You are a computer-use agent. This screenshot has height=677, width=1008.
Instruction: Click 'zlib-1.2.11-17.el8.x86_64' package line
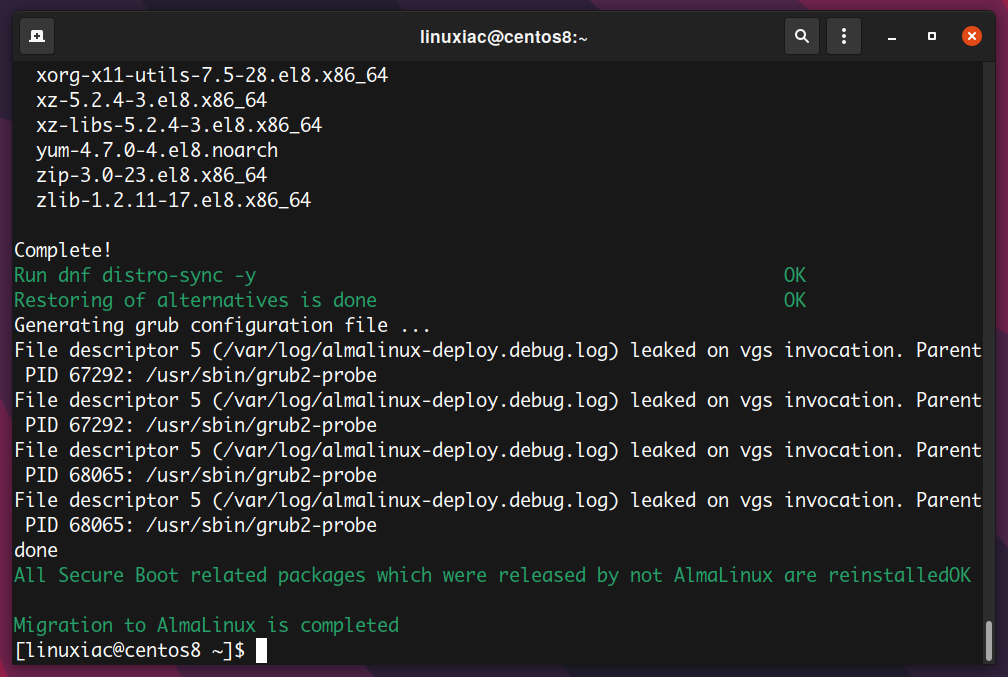point(174,200)
